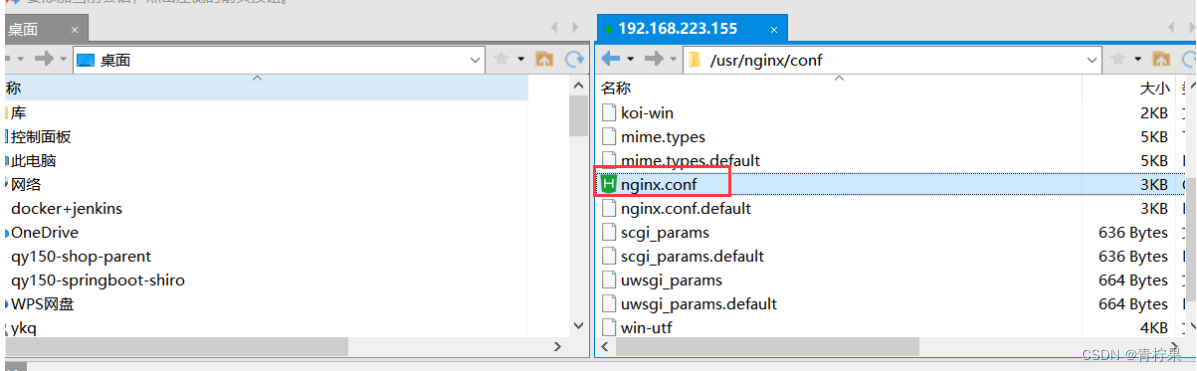Image resolution: width=1197 pixels, height=371 pixels.
Task: Click home folder icon in the 桌面 pane
Action: coord(544,59)
